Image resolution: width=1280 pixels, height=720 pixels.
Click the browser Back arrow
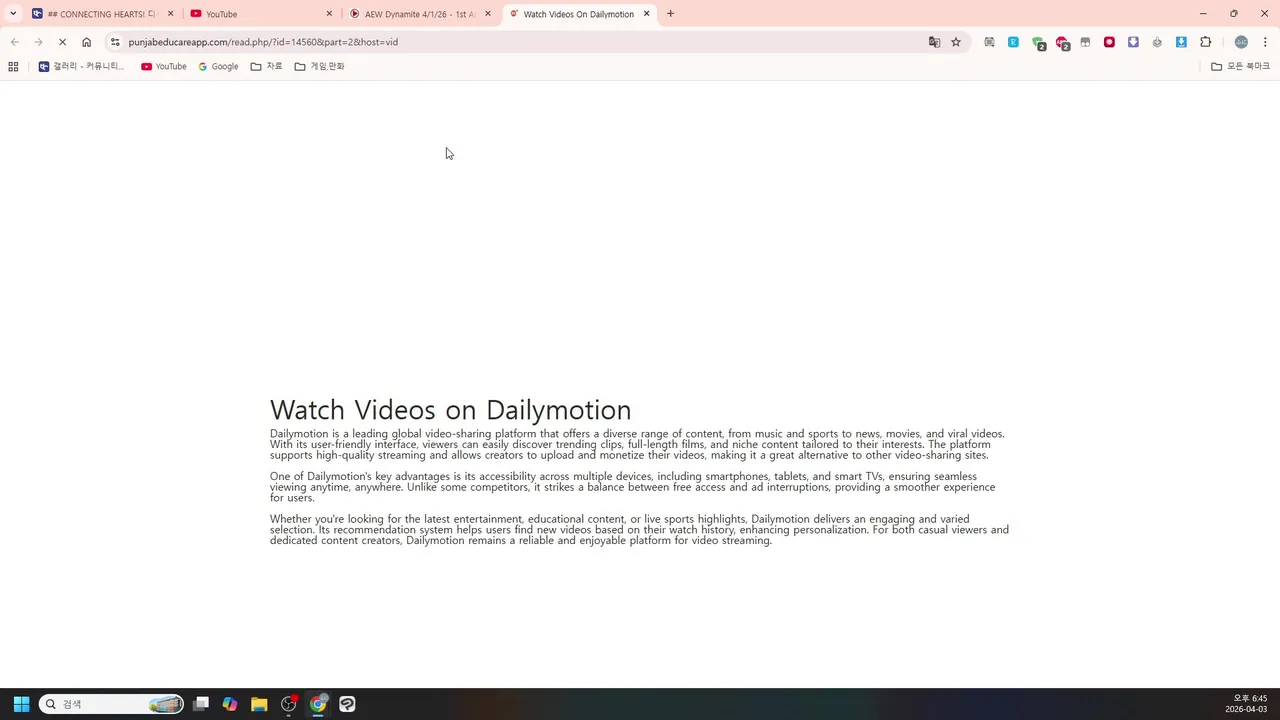(x=14, y=42)
